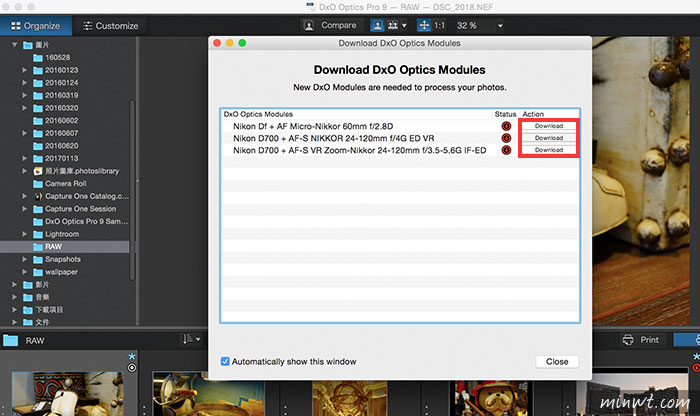Collapse the 圖片 folder tree
Screen dimensions: 700x416
click(x=15, y=45)
